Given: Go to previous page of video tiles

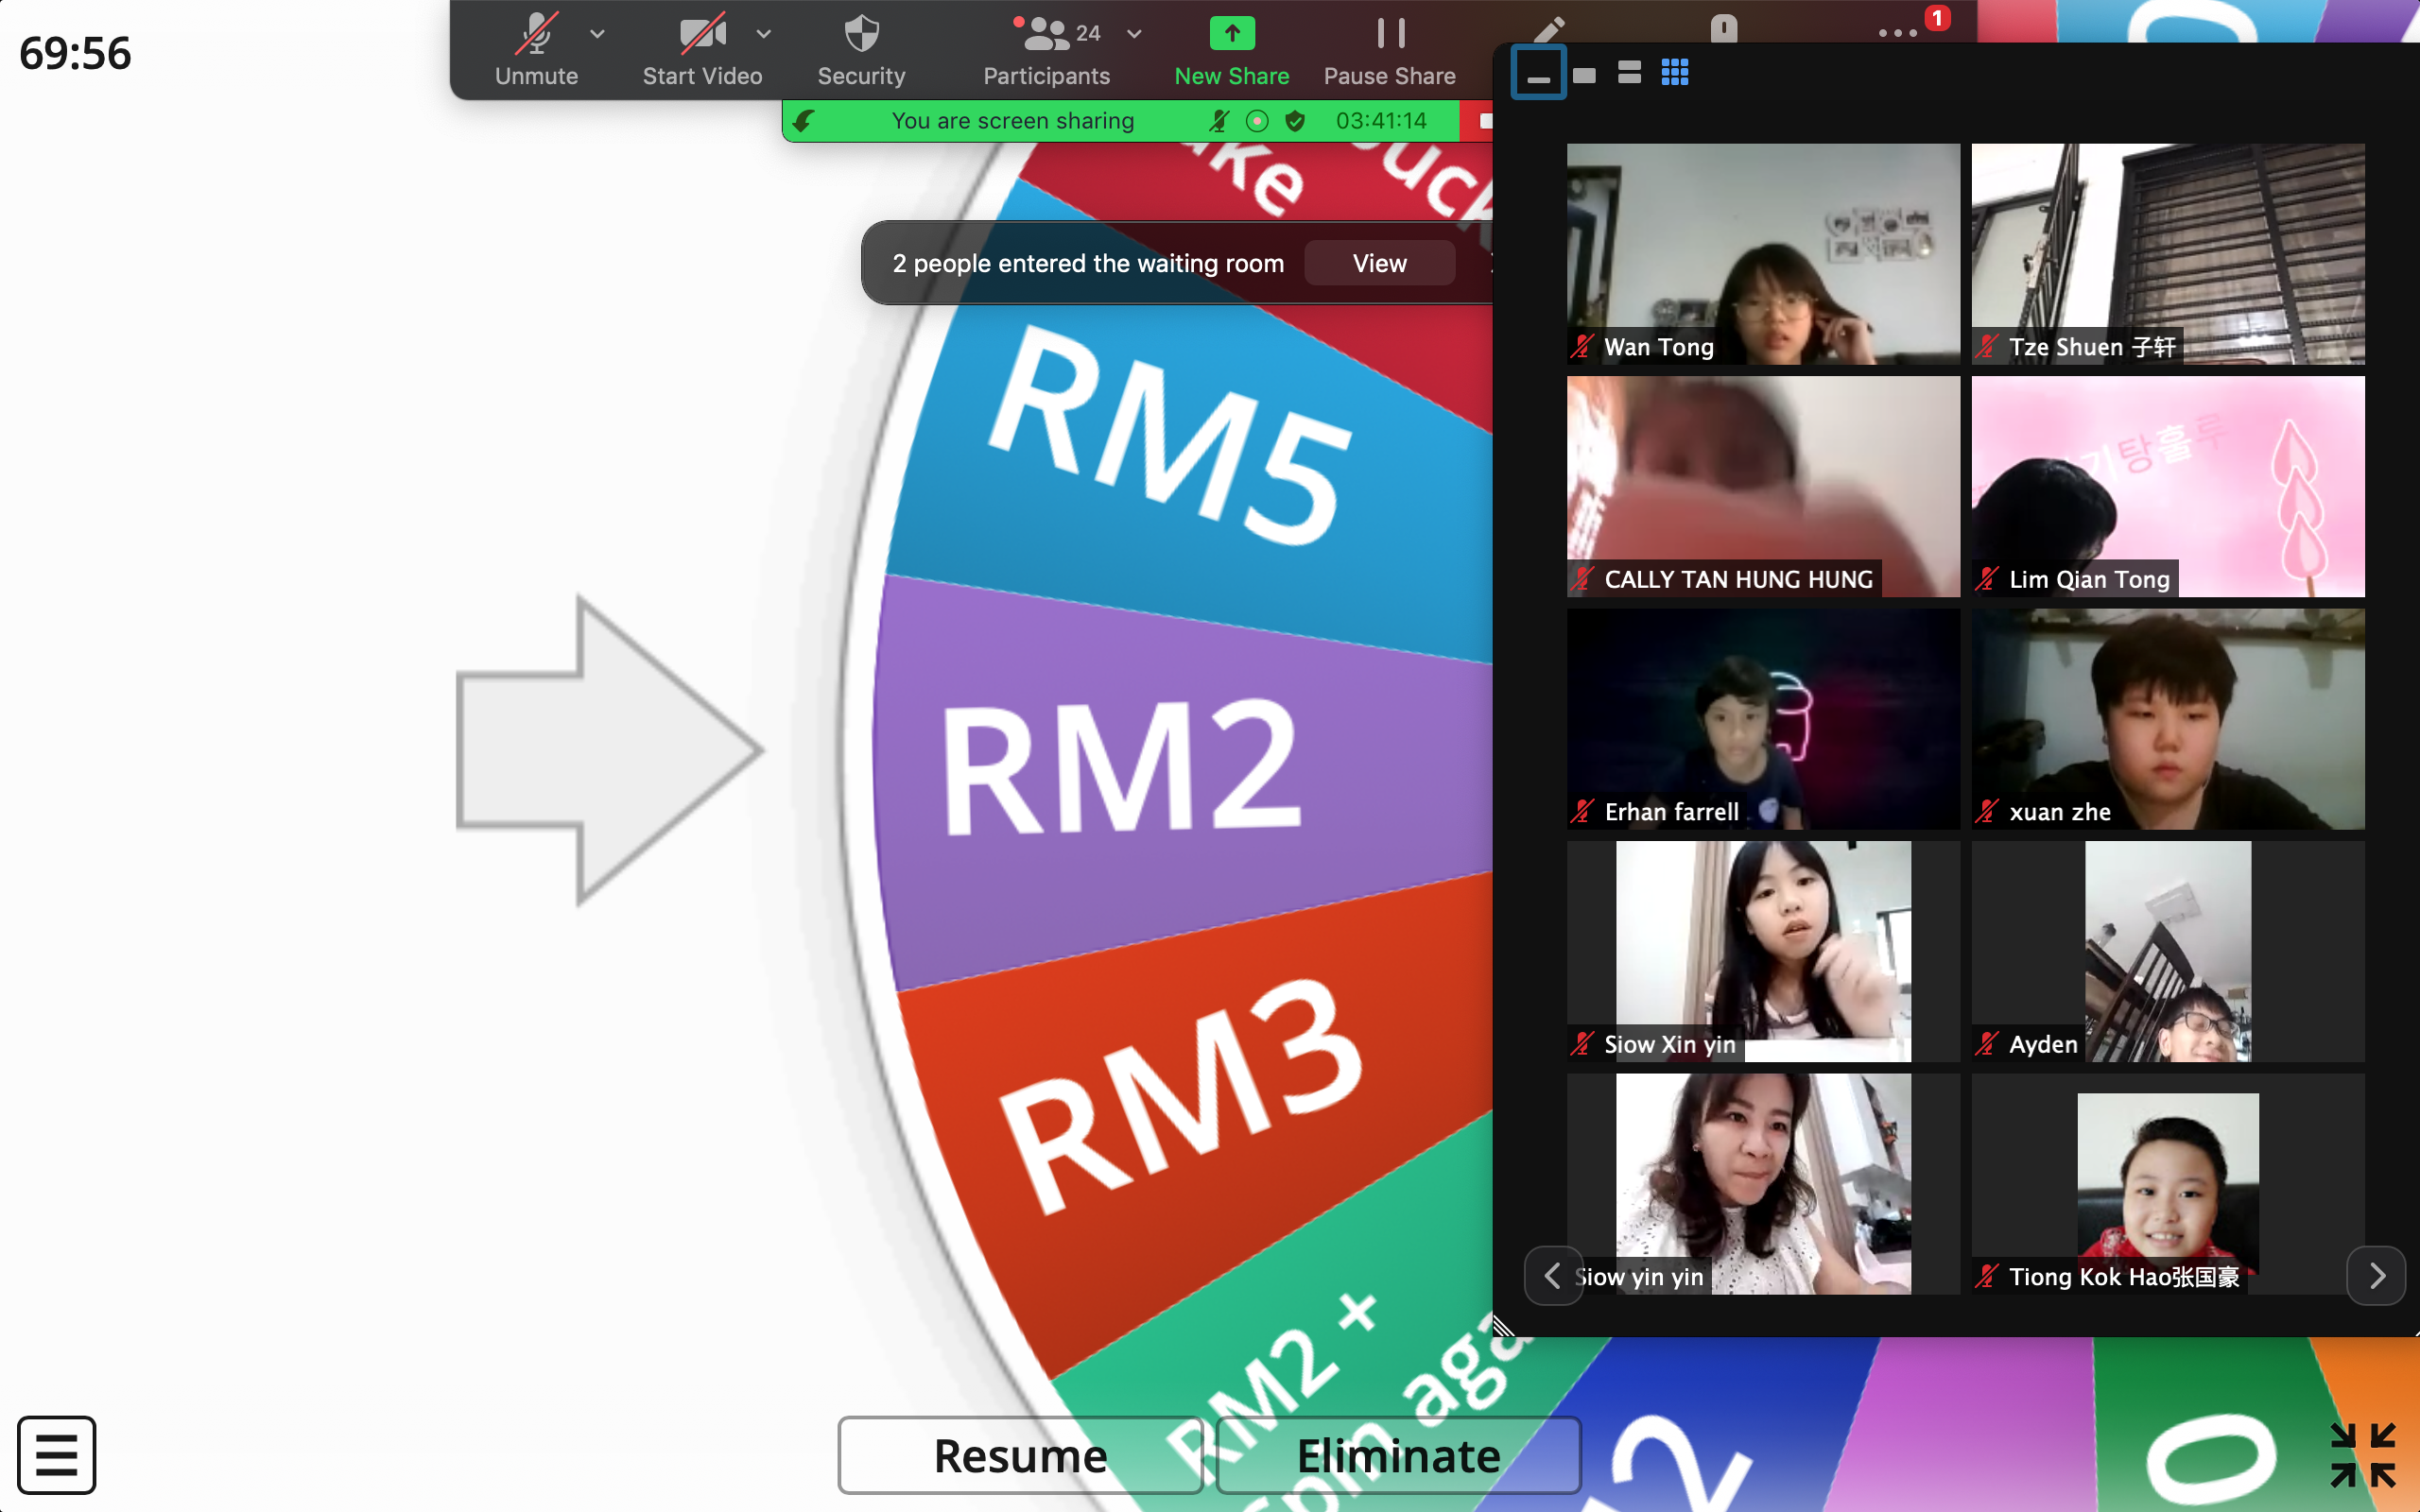Looking at the screenshot, I should 1552,1275.
